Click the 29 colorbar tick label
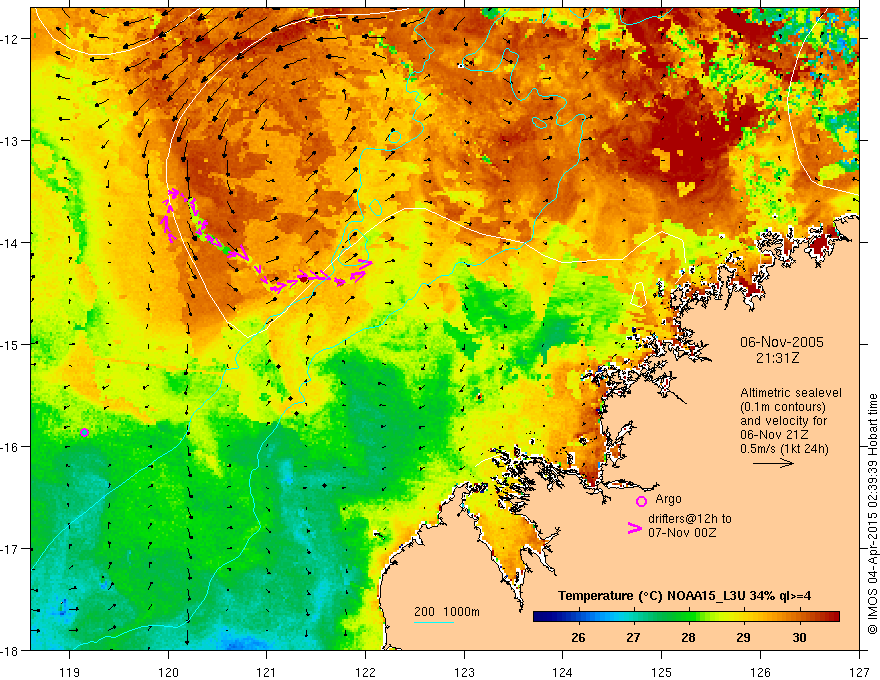The height and width of the screenshot is (680, 880). click(x=743, y=637)
